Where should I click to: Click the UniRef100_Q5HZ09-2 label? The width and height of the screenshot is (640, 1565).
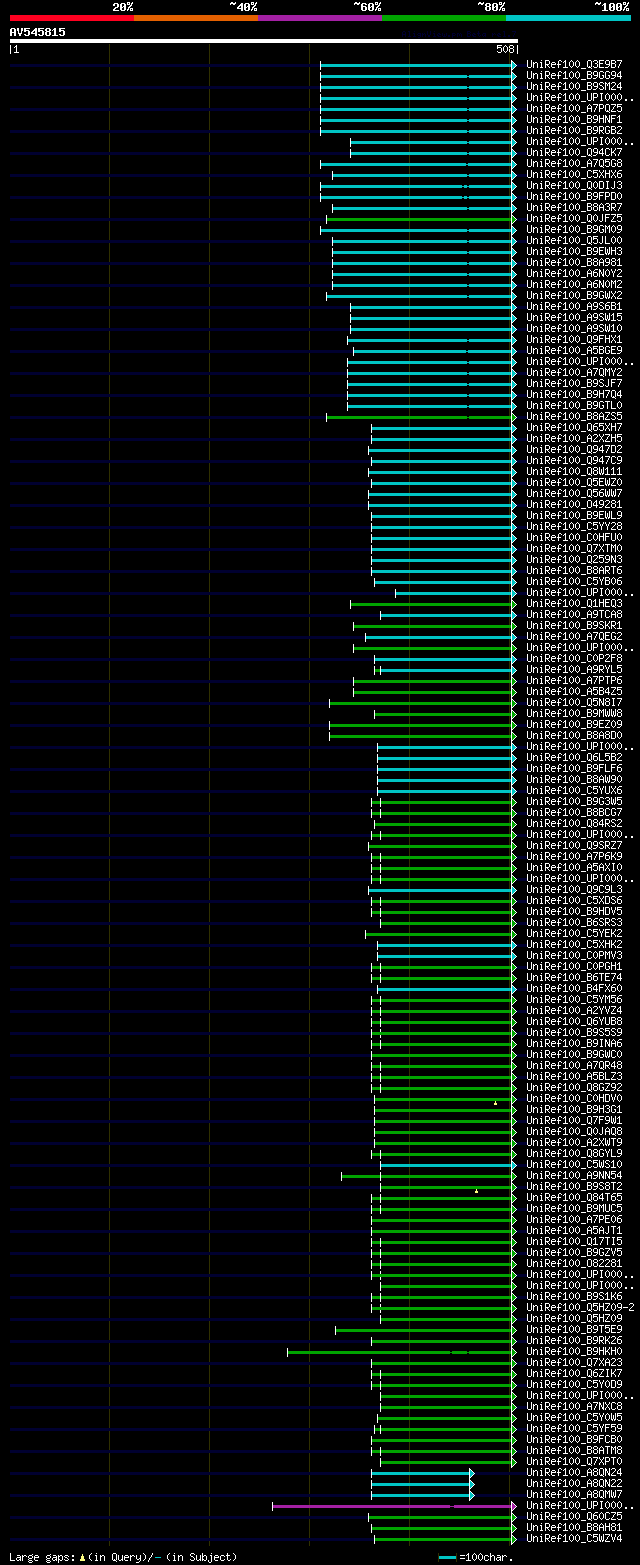580,1308
